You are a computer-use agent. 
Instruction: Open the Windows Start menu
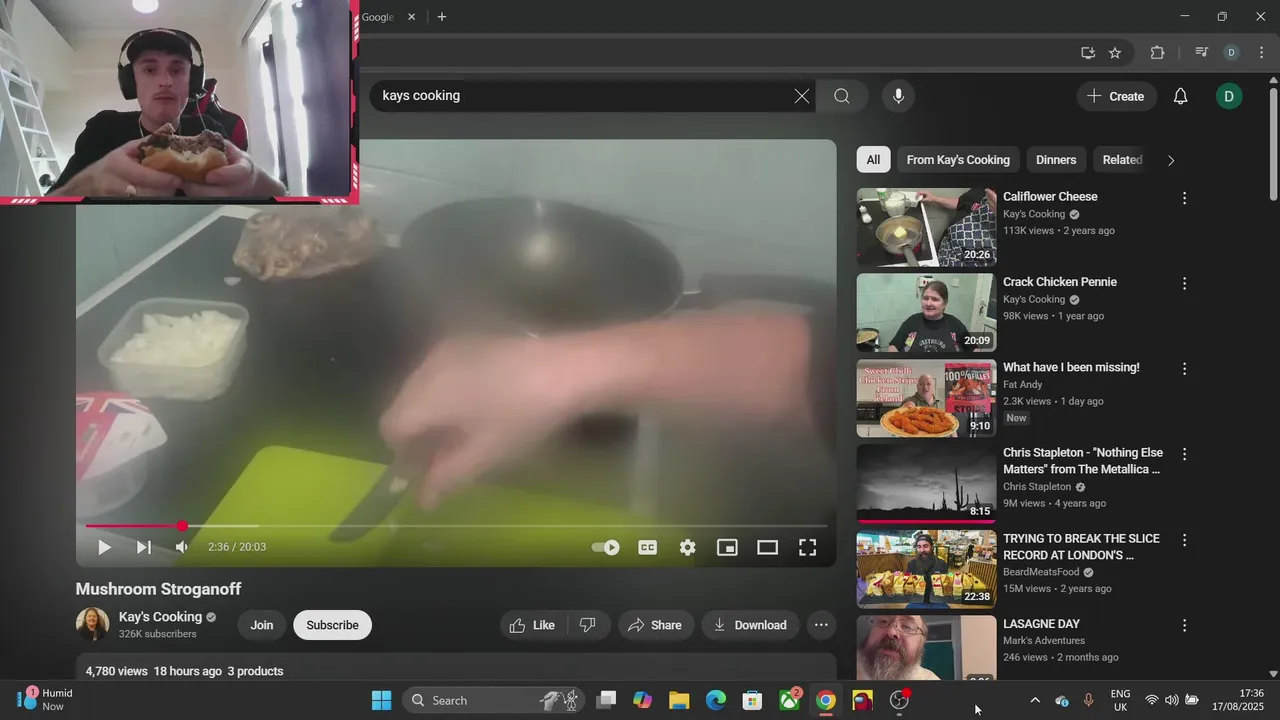(x=382, y=700)
